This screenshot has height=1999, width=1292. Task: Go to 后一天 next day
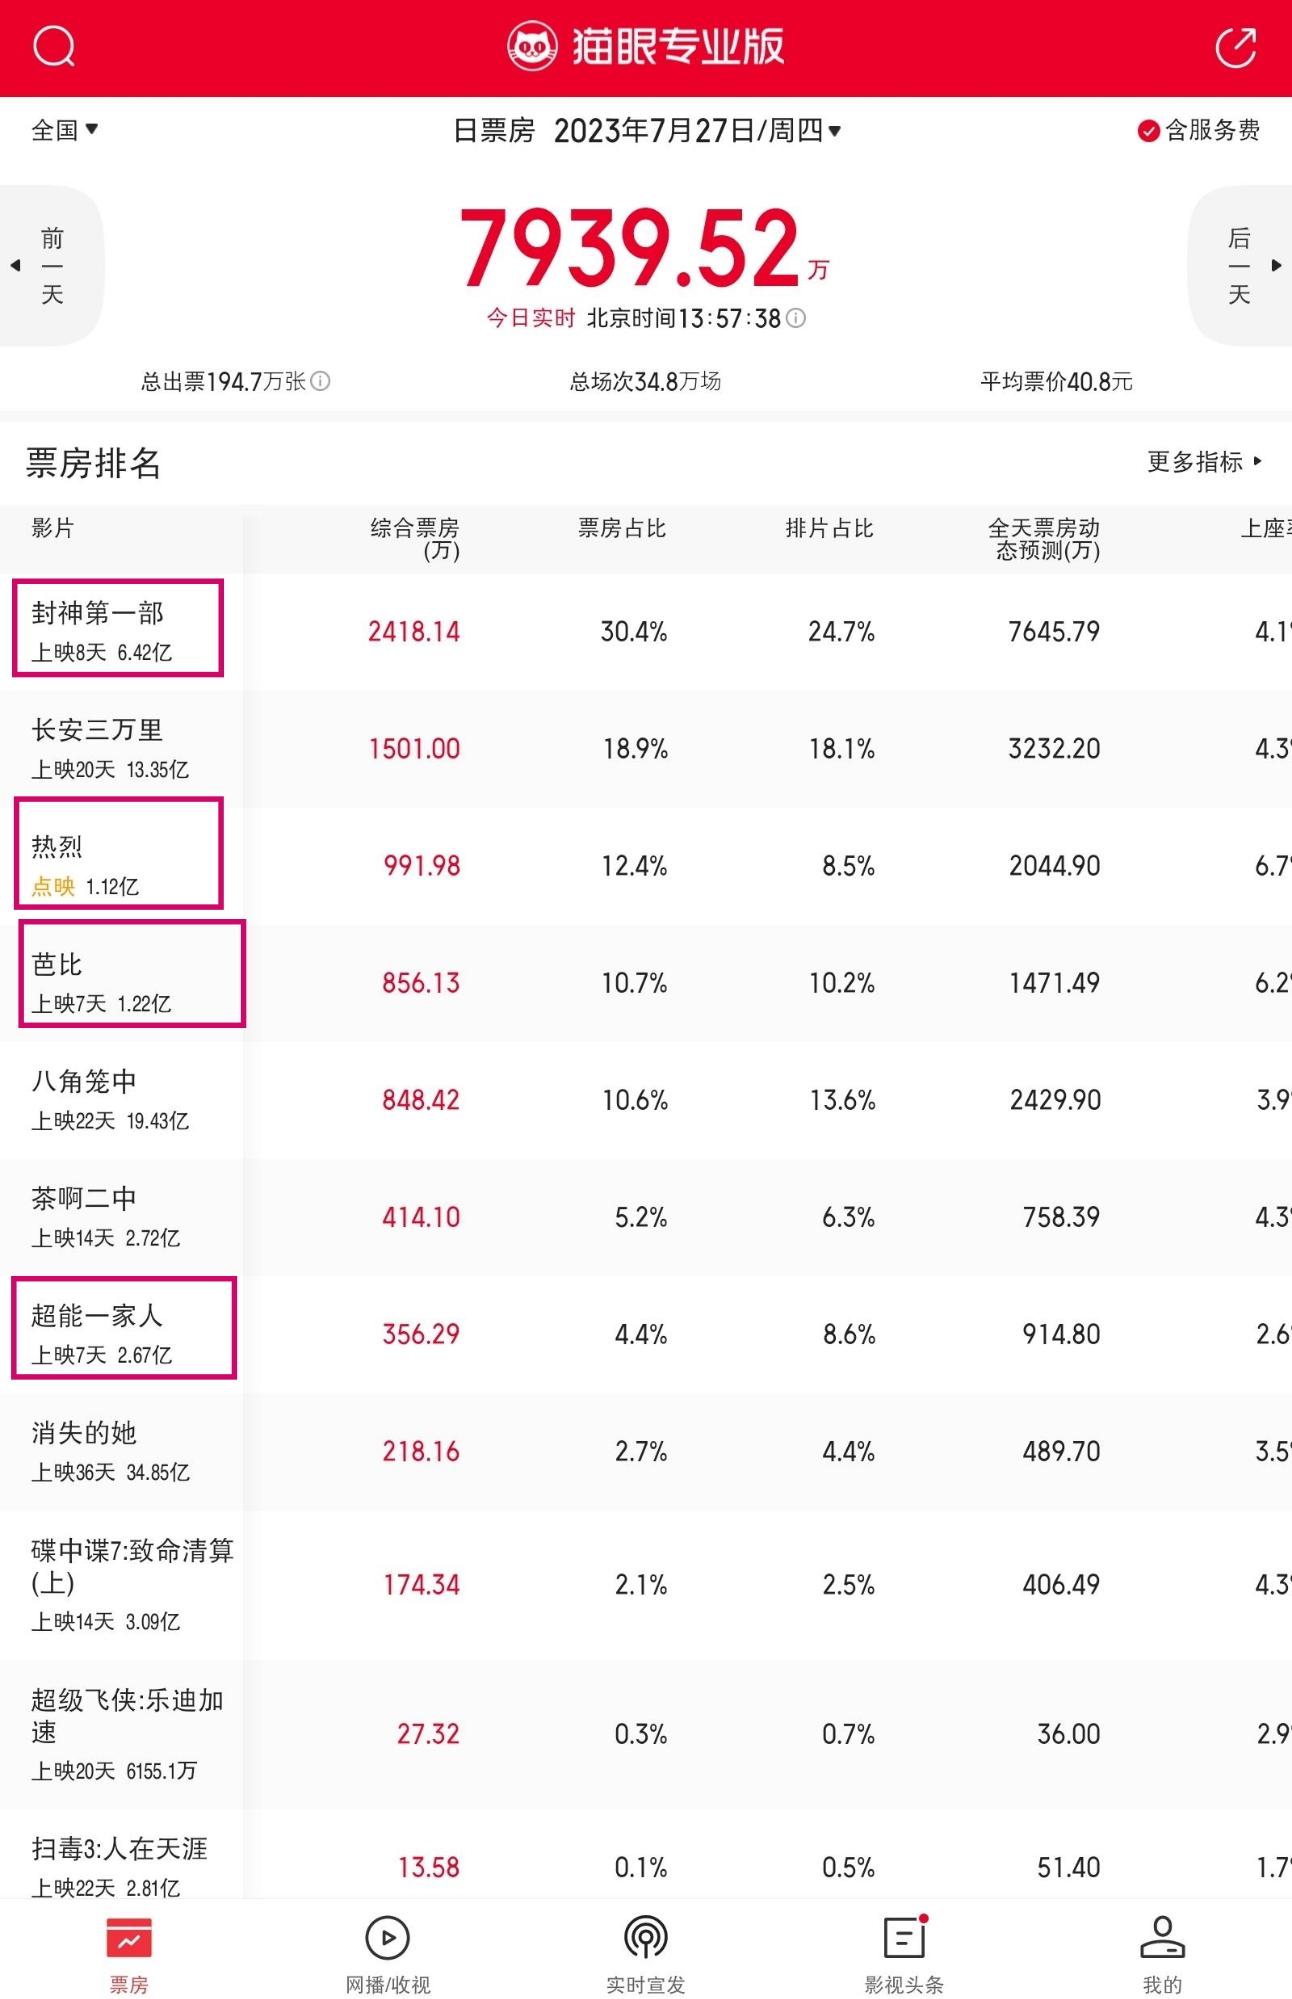click(1240, 266)
